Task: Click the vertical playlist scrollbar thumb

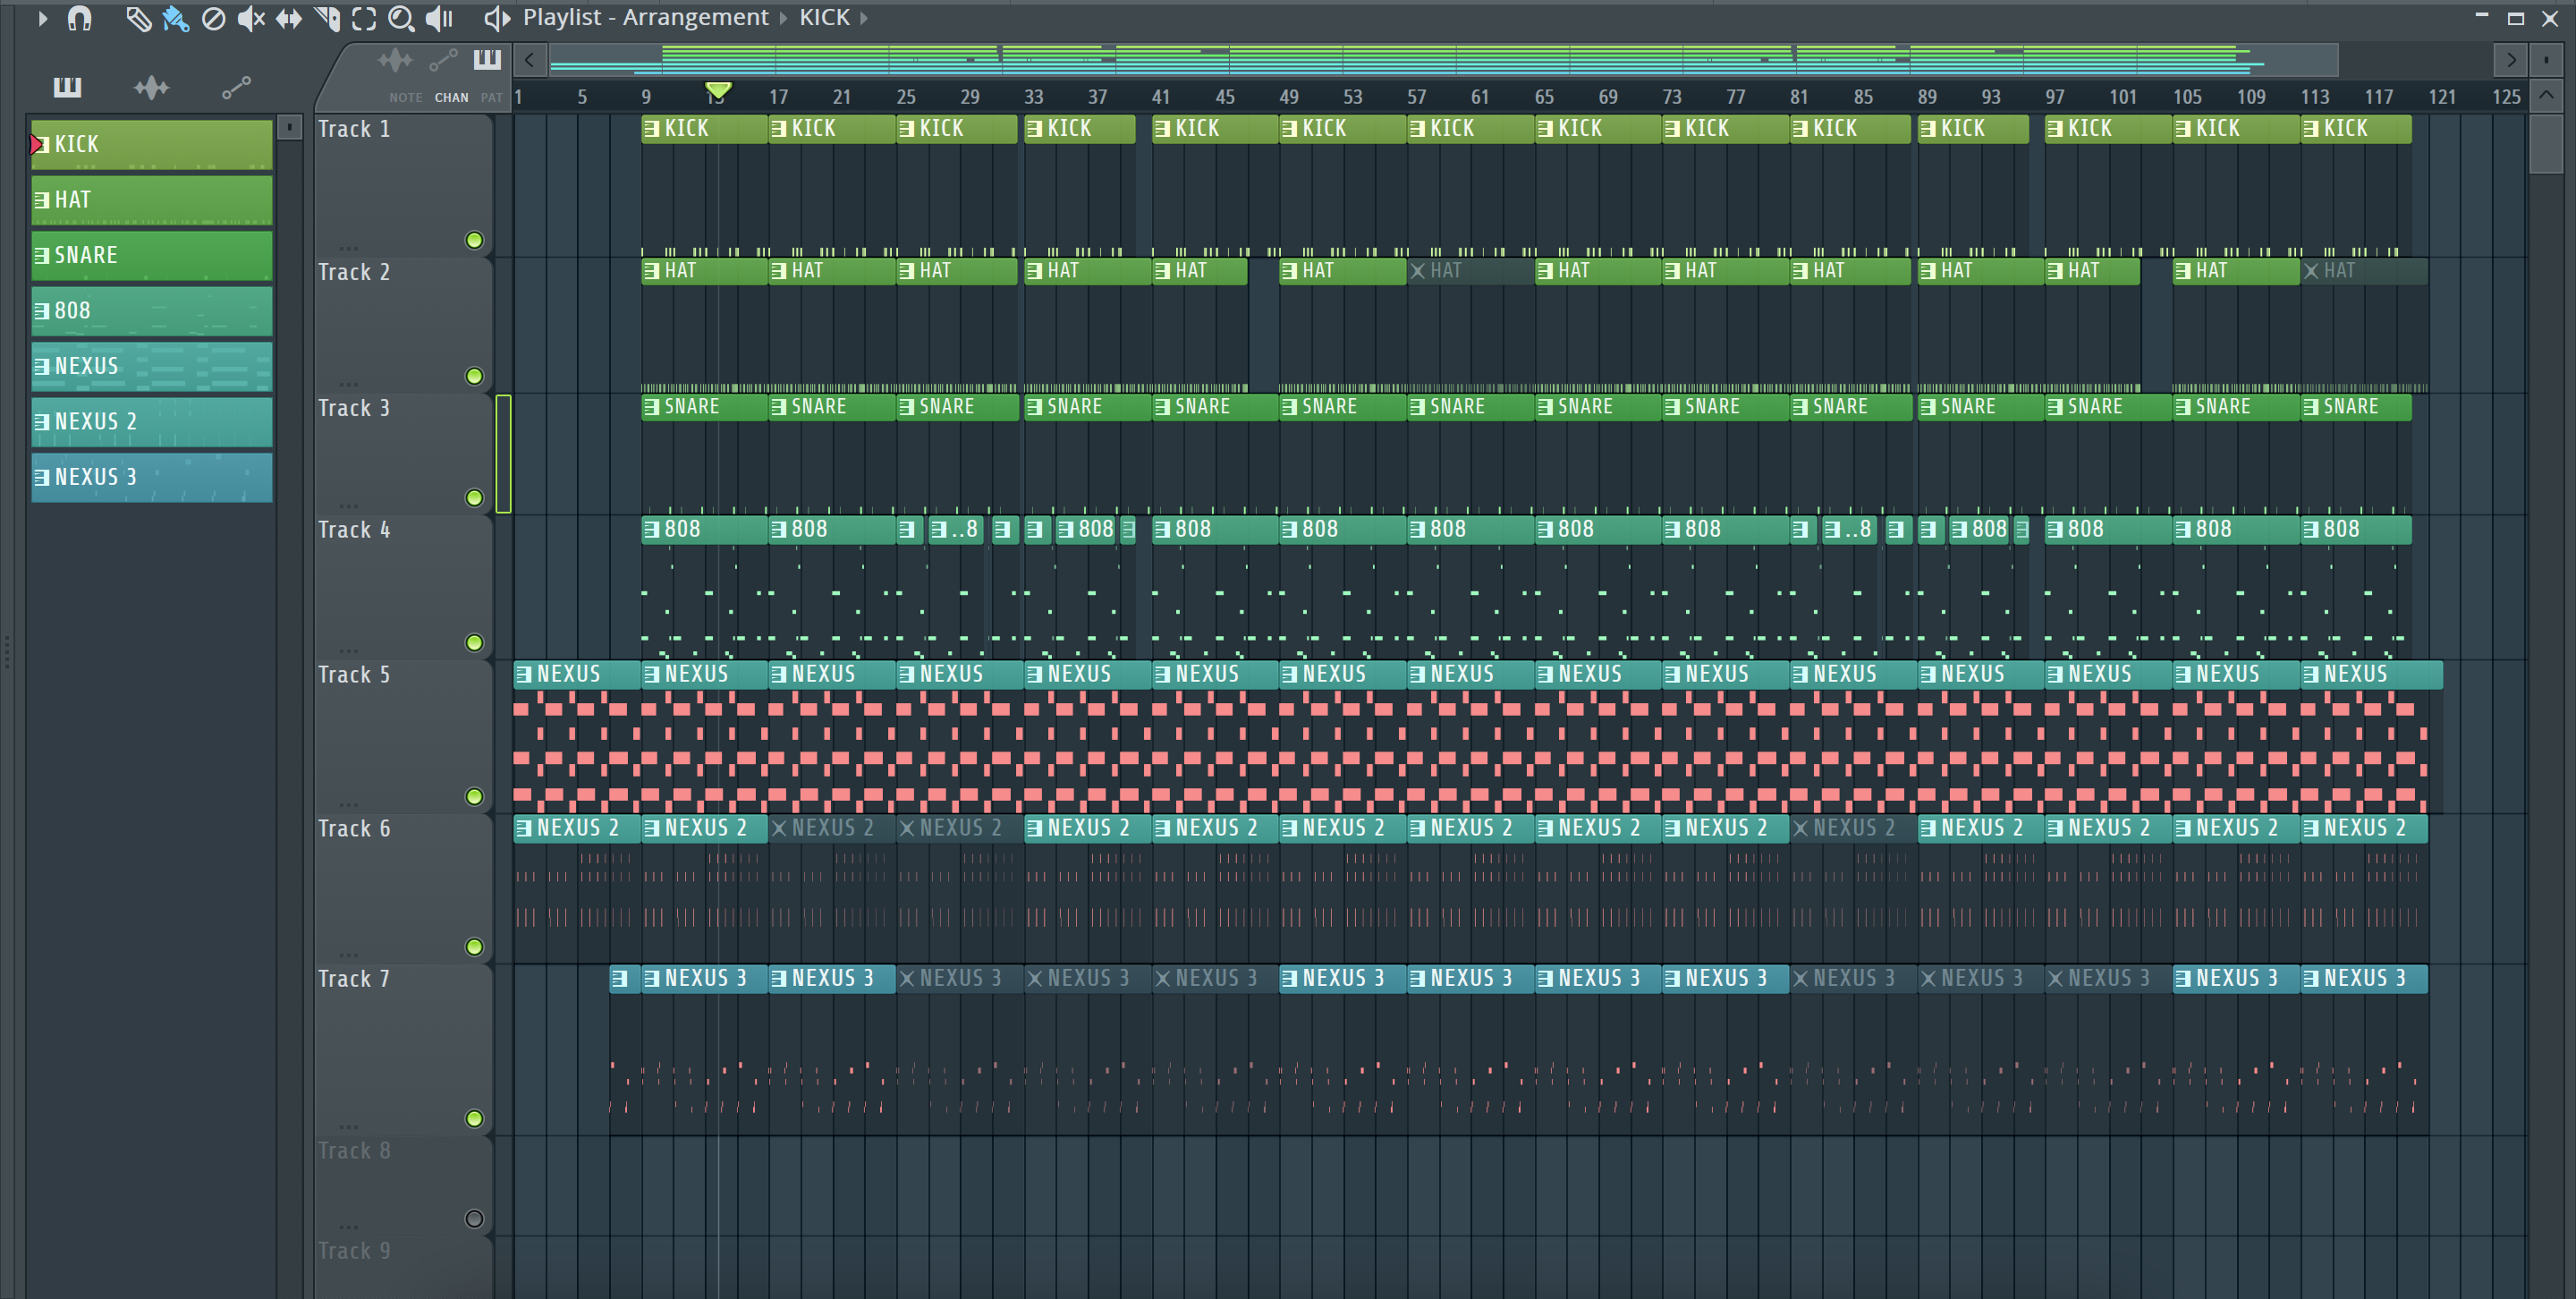Action: click(2546, 145)
